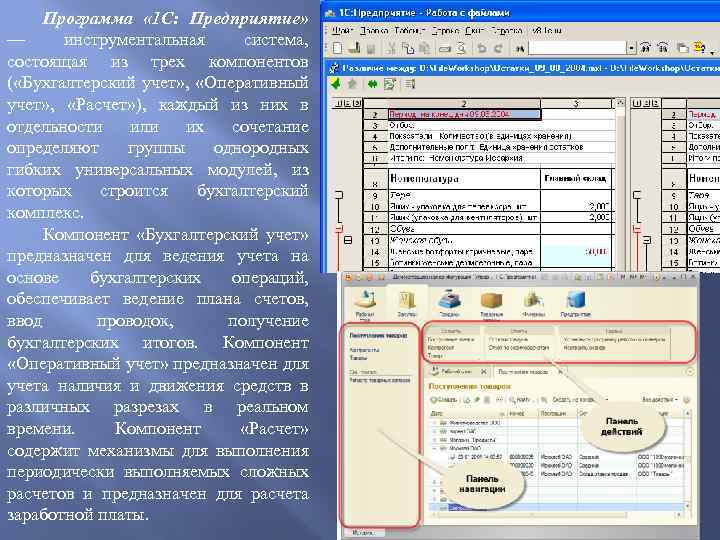Click the История button at the bottom left
Viewport: 720px width, 540px height.
(362, 532)
